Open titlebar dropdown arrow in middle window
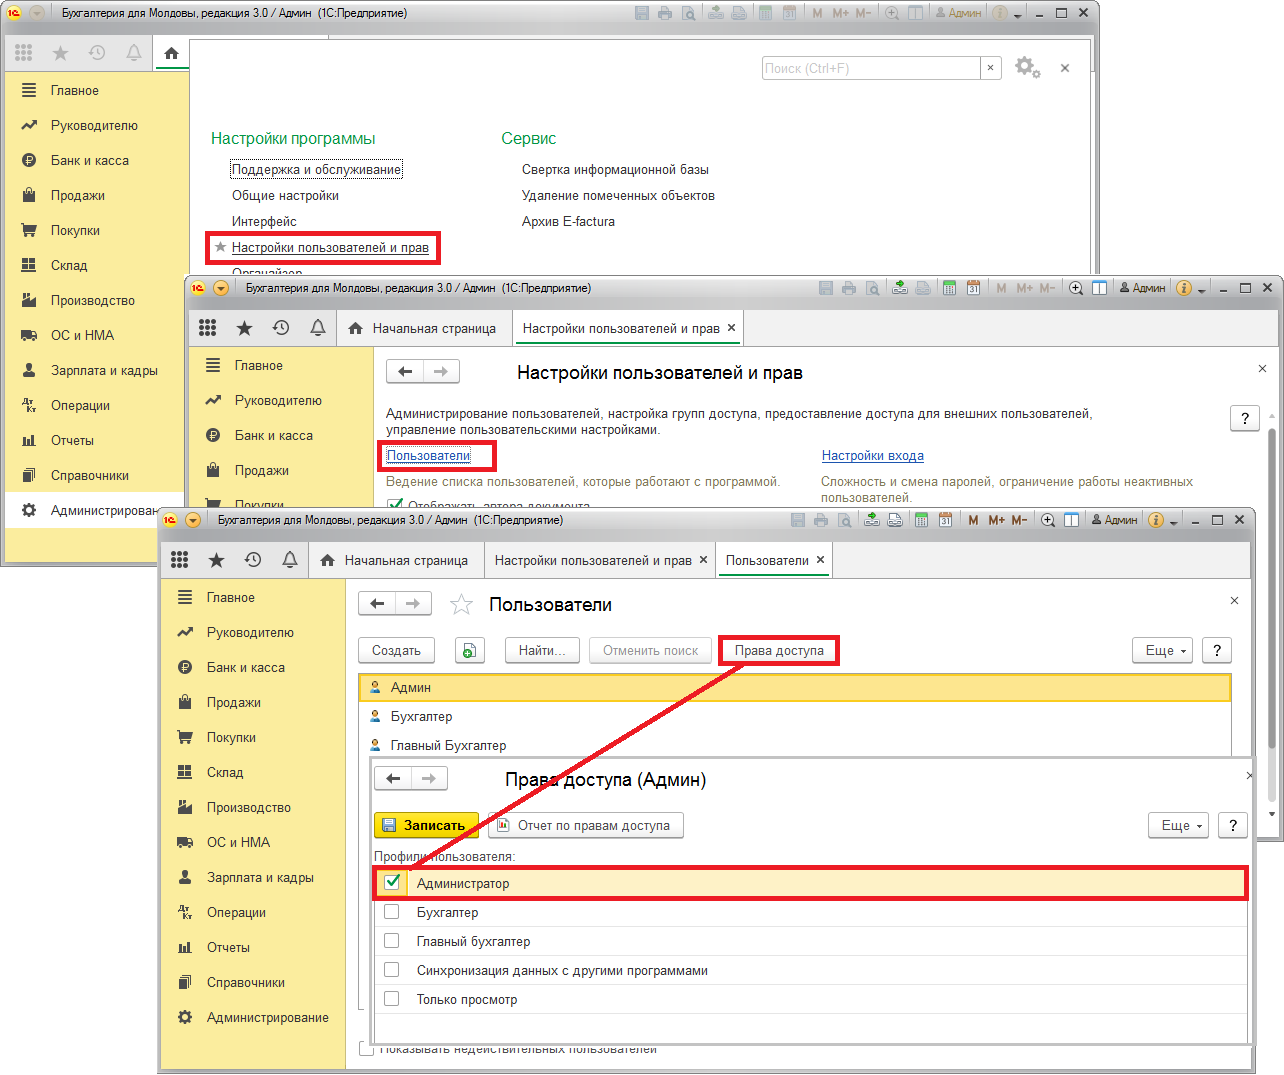 (x=1202, y=289)
